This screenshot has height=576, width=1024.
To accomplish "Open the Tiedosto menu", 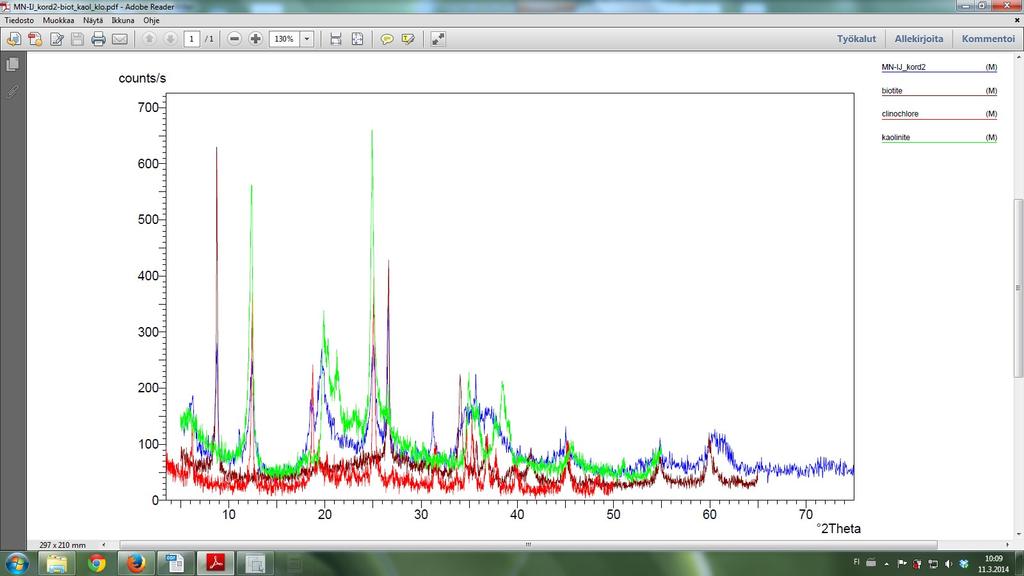I will 20,20.
